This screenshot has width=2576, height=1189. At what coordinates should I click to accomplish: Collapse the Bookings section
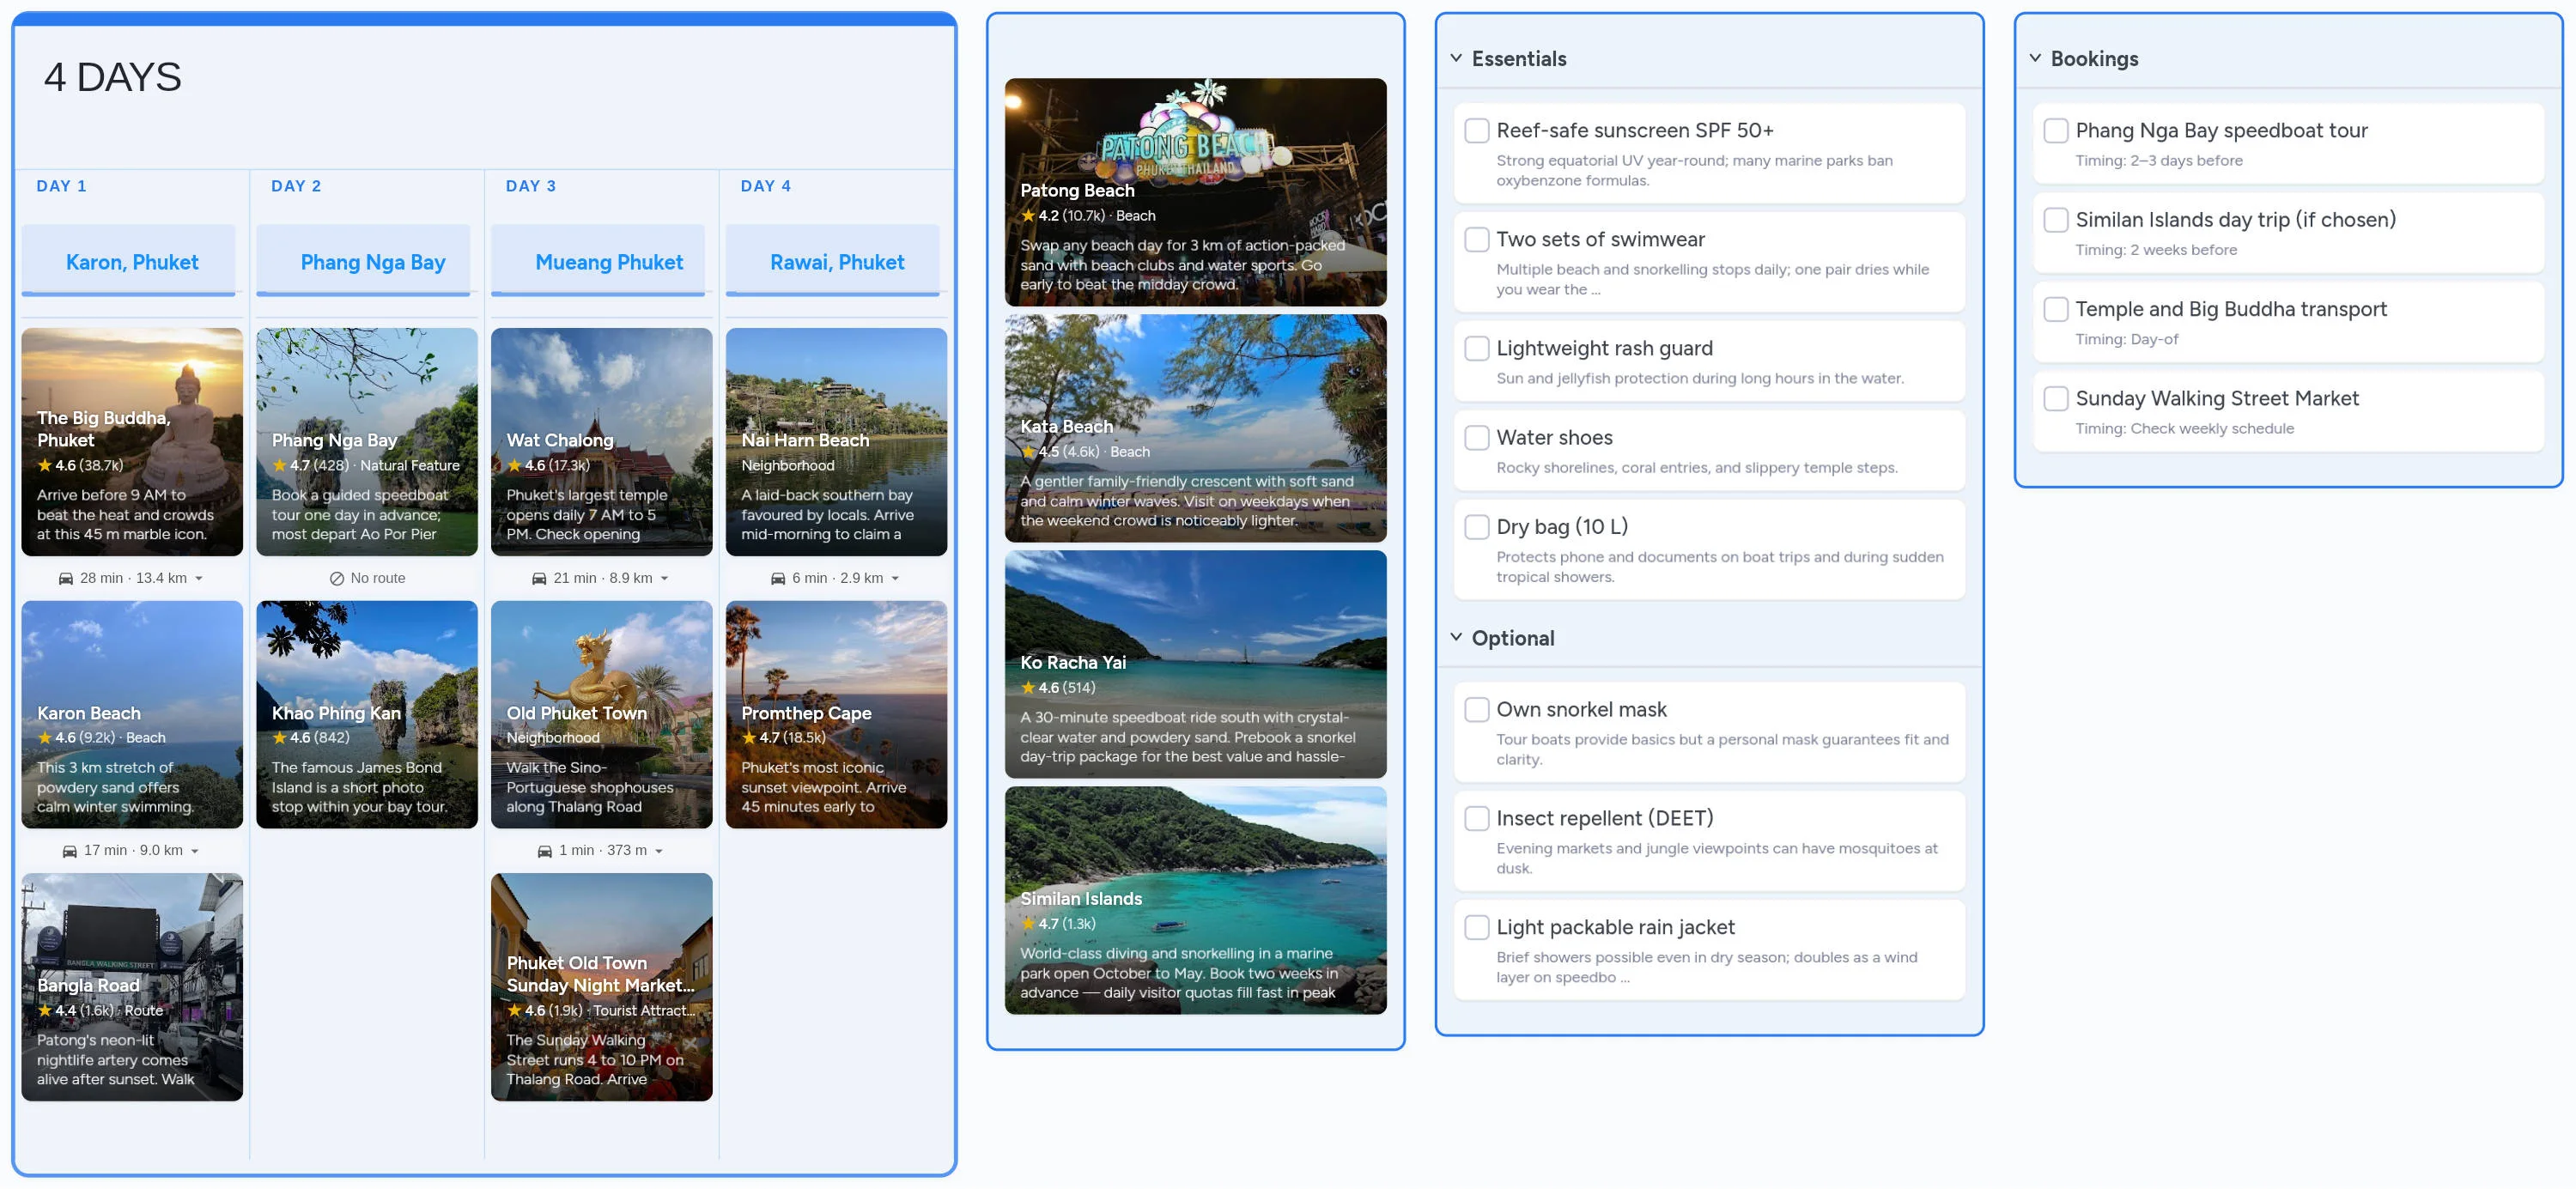tap(2035, 58)
